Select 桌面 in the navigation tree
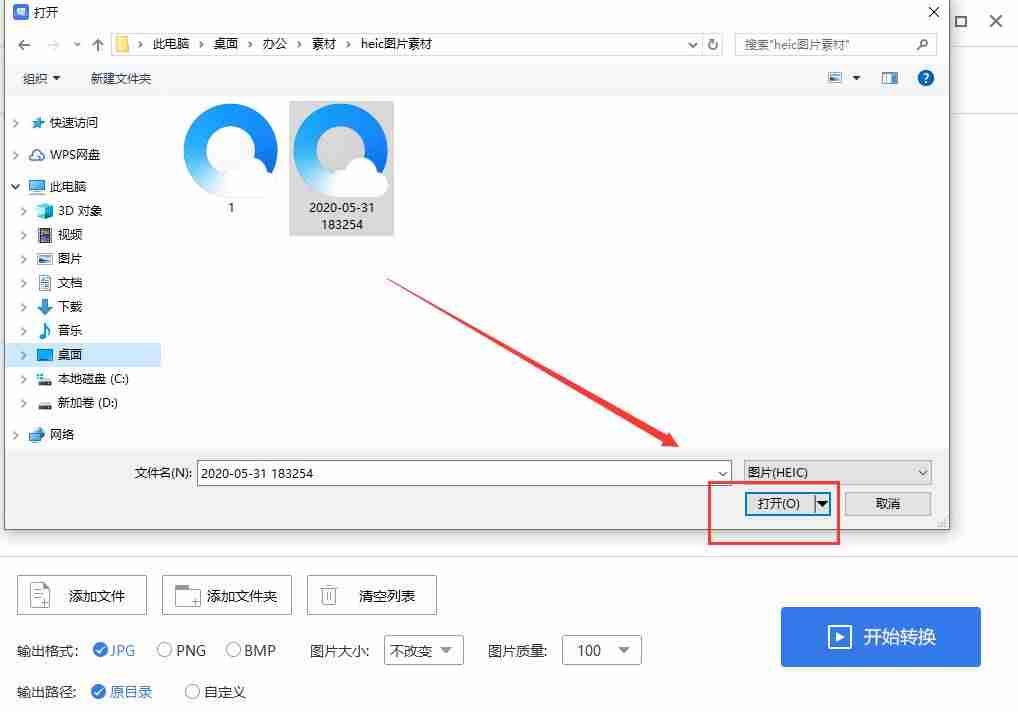The height and width of the screenshot is (712, 1018). click(x=69, y=354)
